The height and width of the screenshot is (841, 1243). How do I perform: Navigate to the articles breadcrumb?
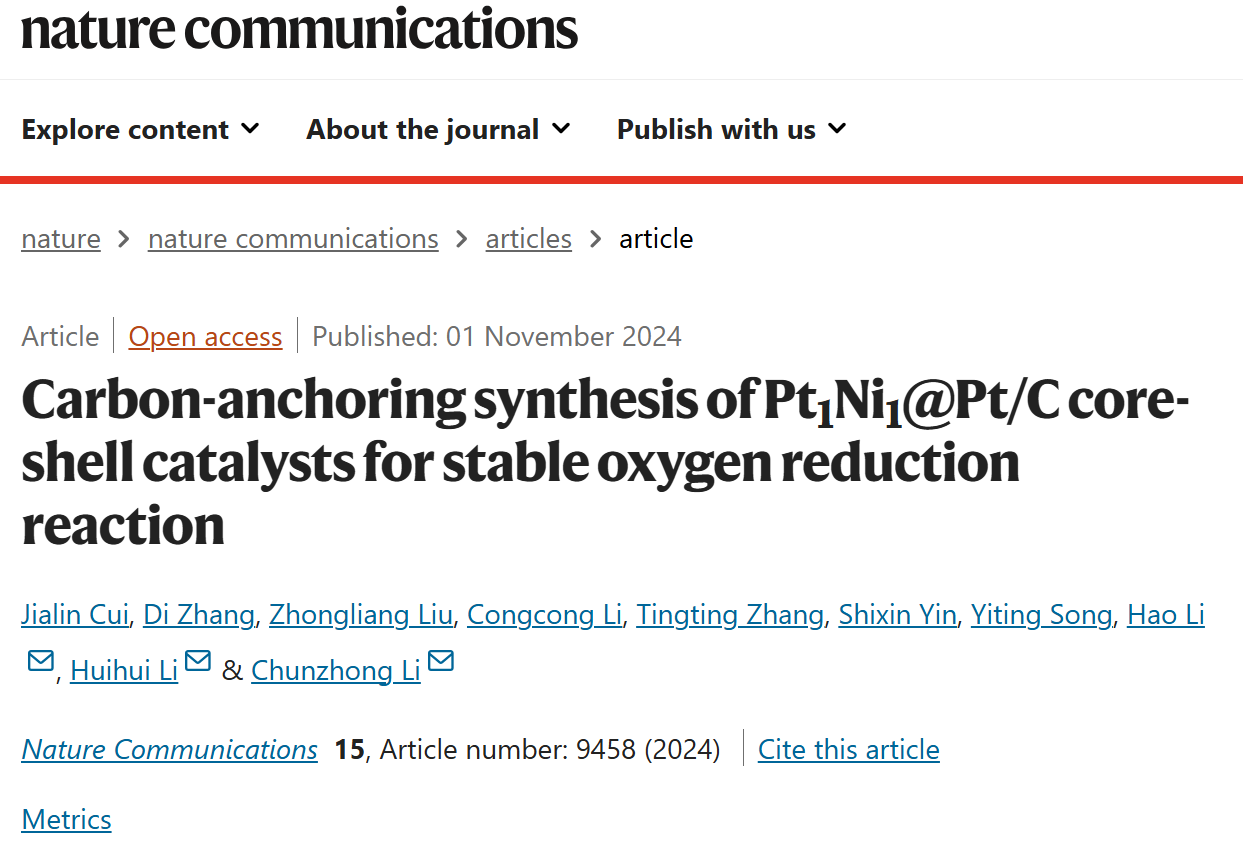[529, 239]
